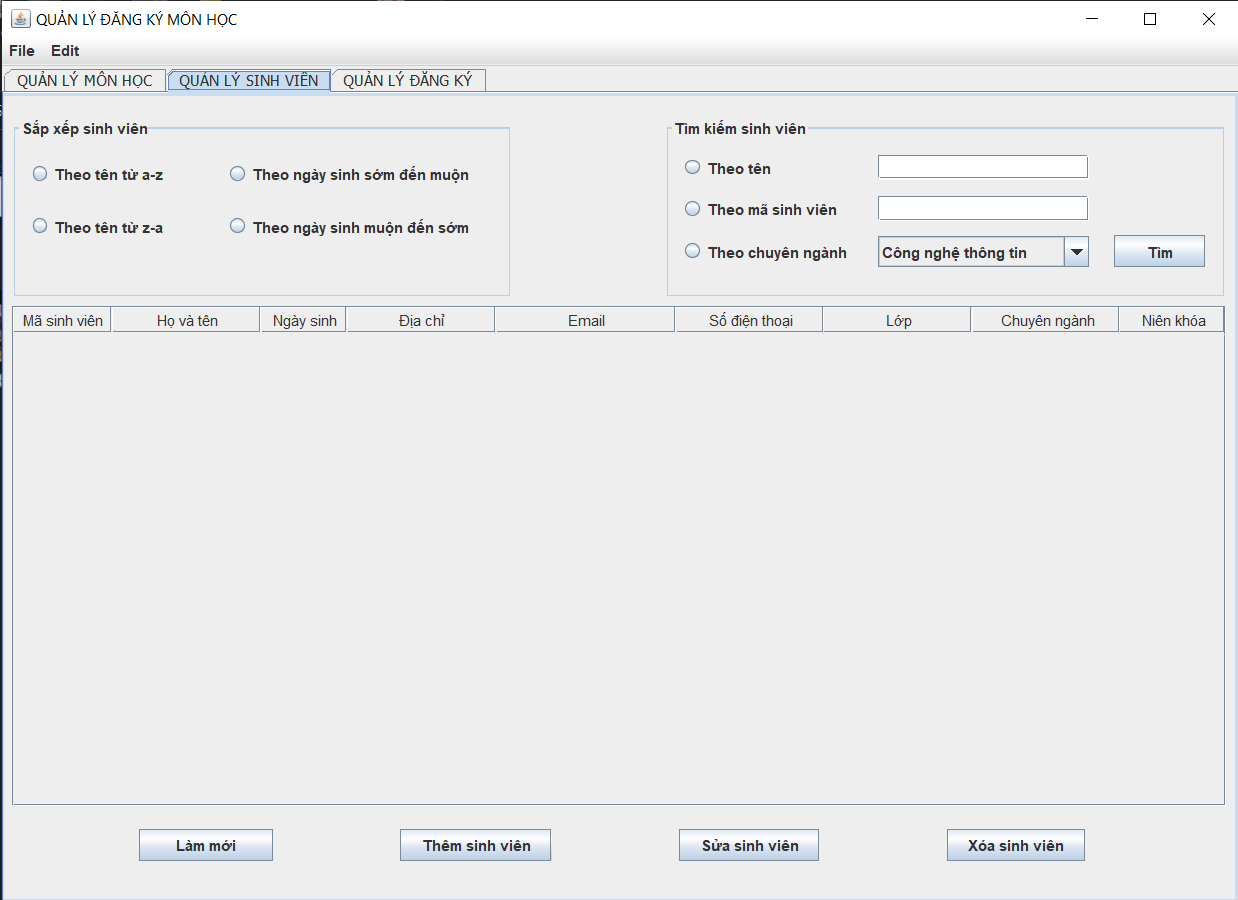1238x900 pixels.
Task: Click the 'Mã sinh viên' column header
Action: click(x=62, y=320)
